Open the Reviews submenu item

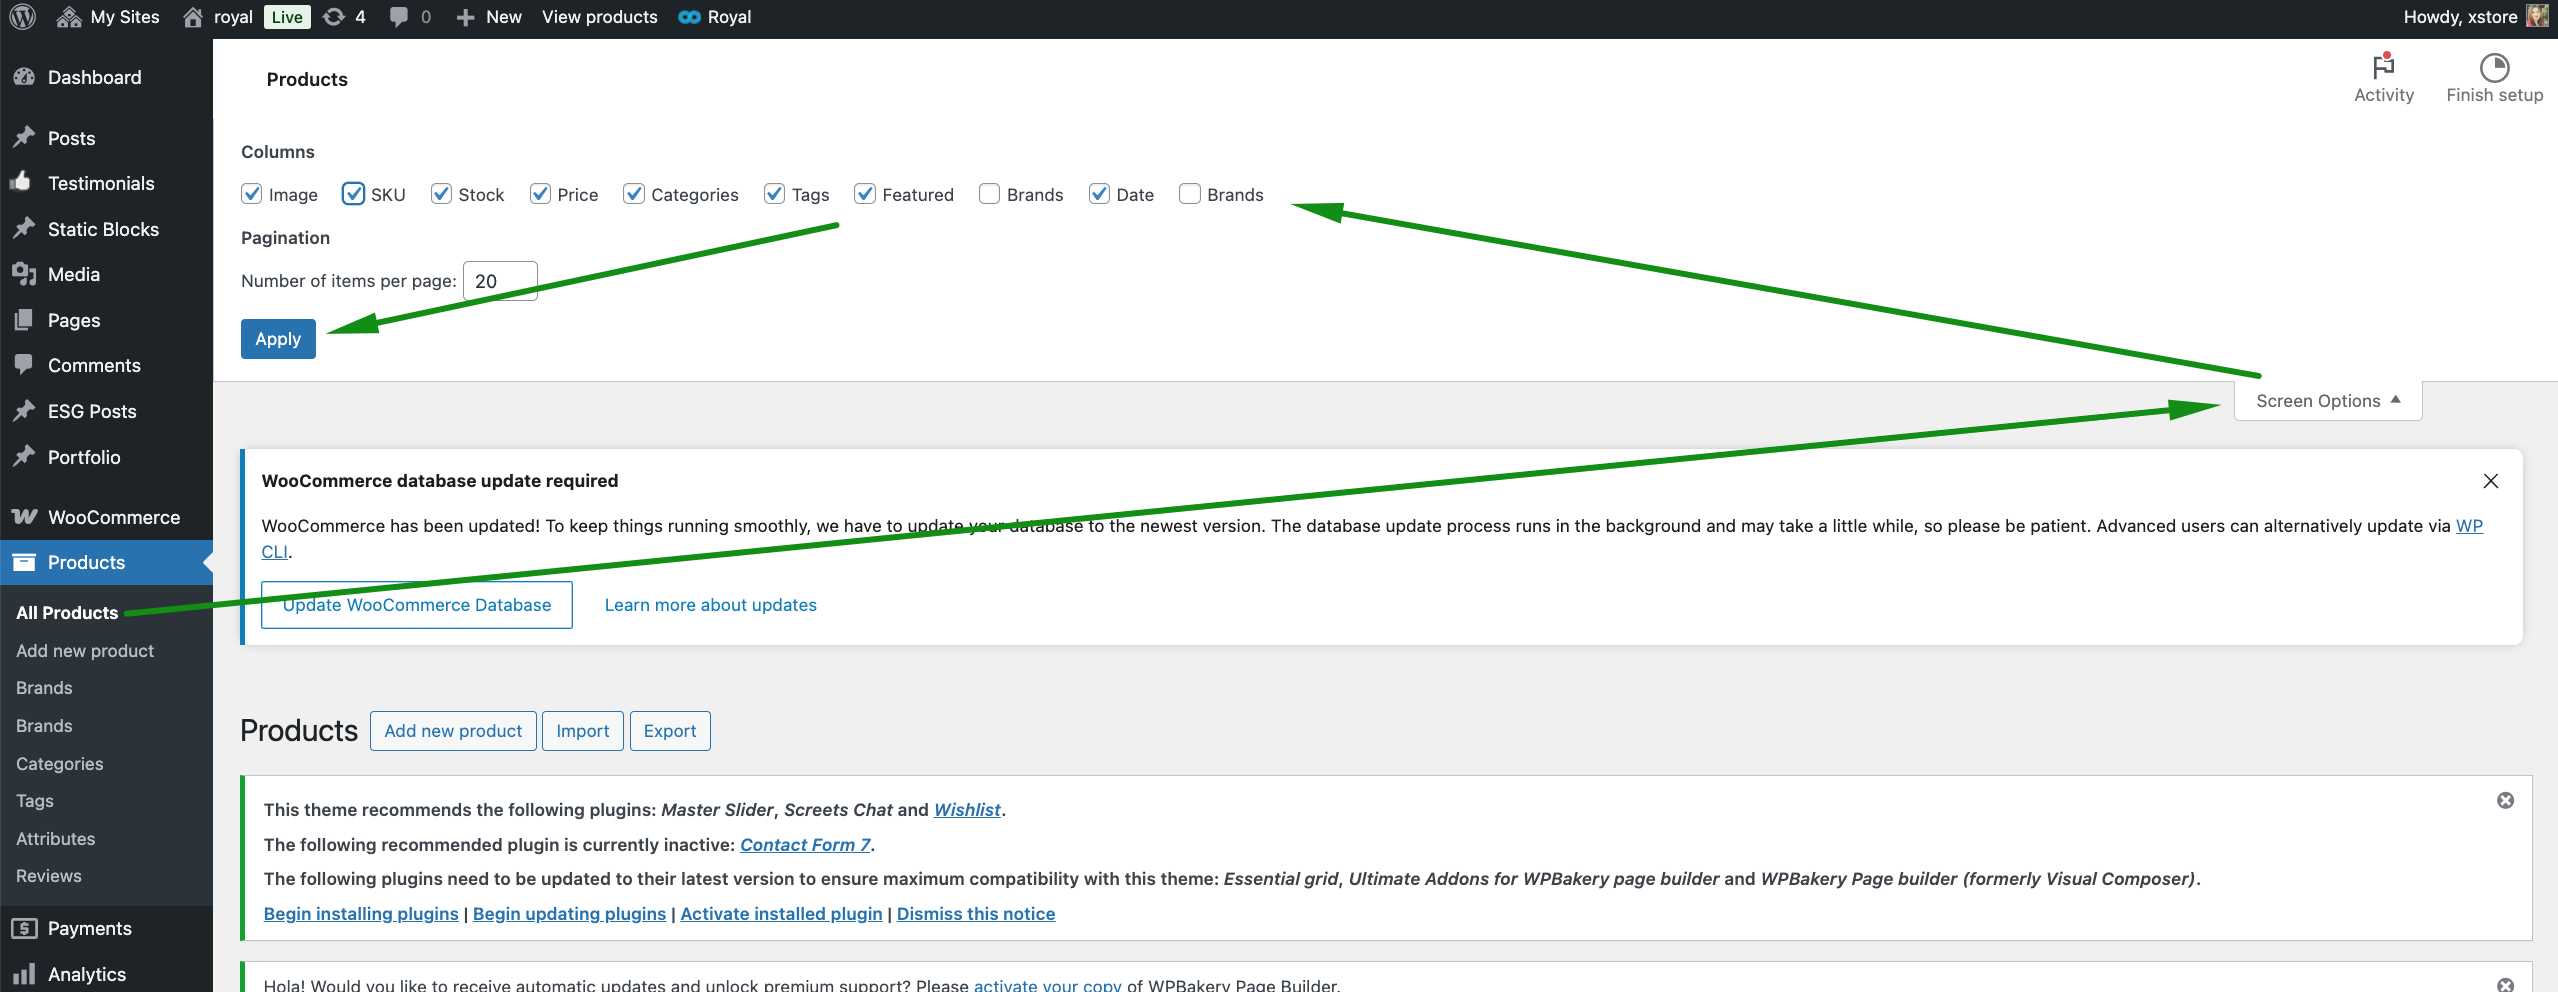(49, 876)
